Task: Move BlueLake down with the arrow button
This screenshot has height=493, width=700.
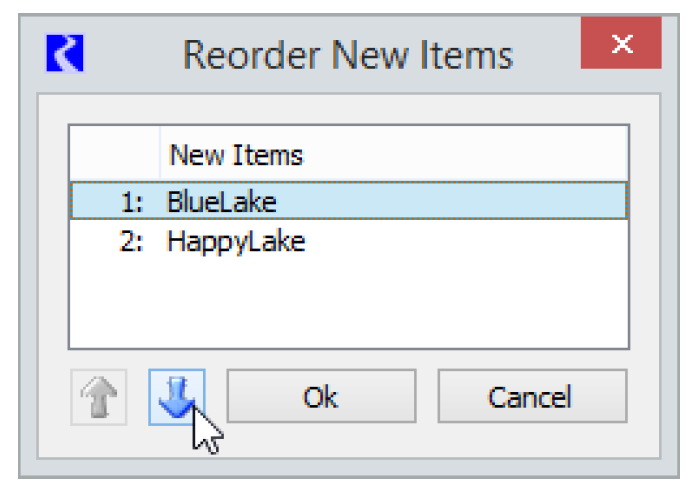Action: (177, 397)
